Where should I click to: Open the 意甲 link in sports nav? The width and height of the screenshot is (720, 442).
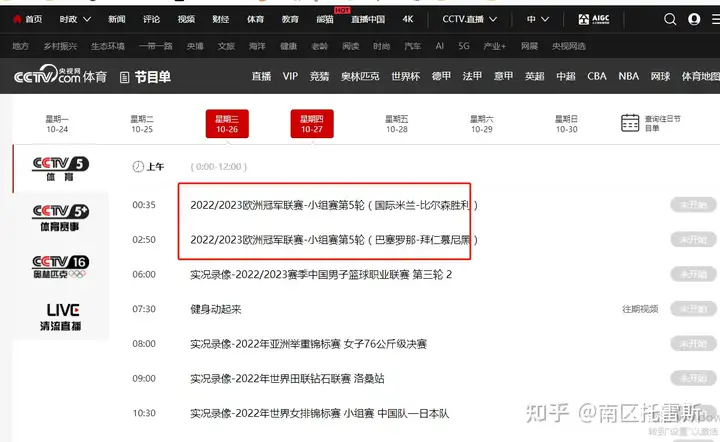[x=503, y=76]
